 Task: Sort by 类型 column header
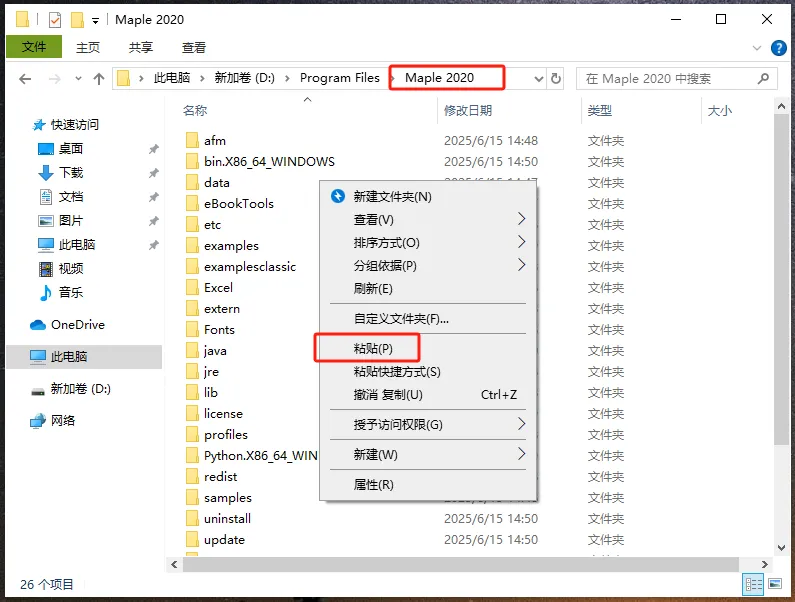click(x=600, y=111)
